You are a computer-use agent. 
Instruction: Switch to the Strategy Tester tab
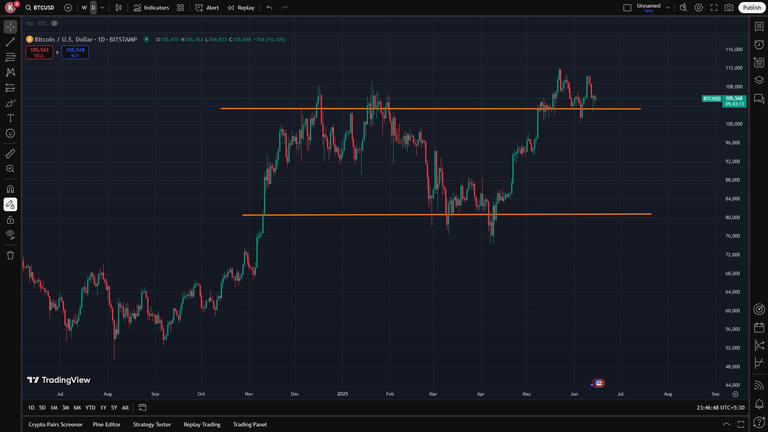click(152, 425)
